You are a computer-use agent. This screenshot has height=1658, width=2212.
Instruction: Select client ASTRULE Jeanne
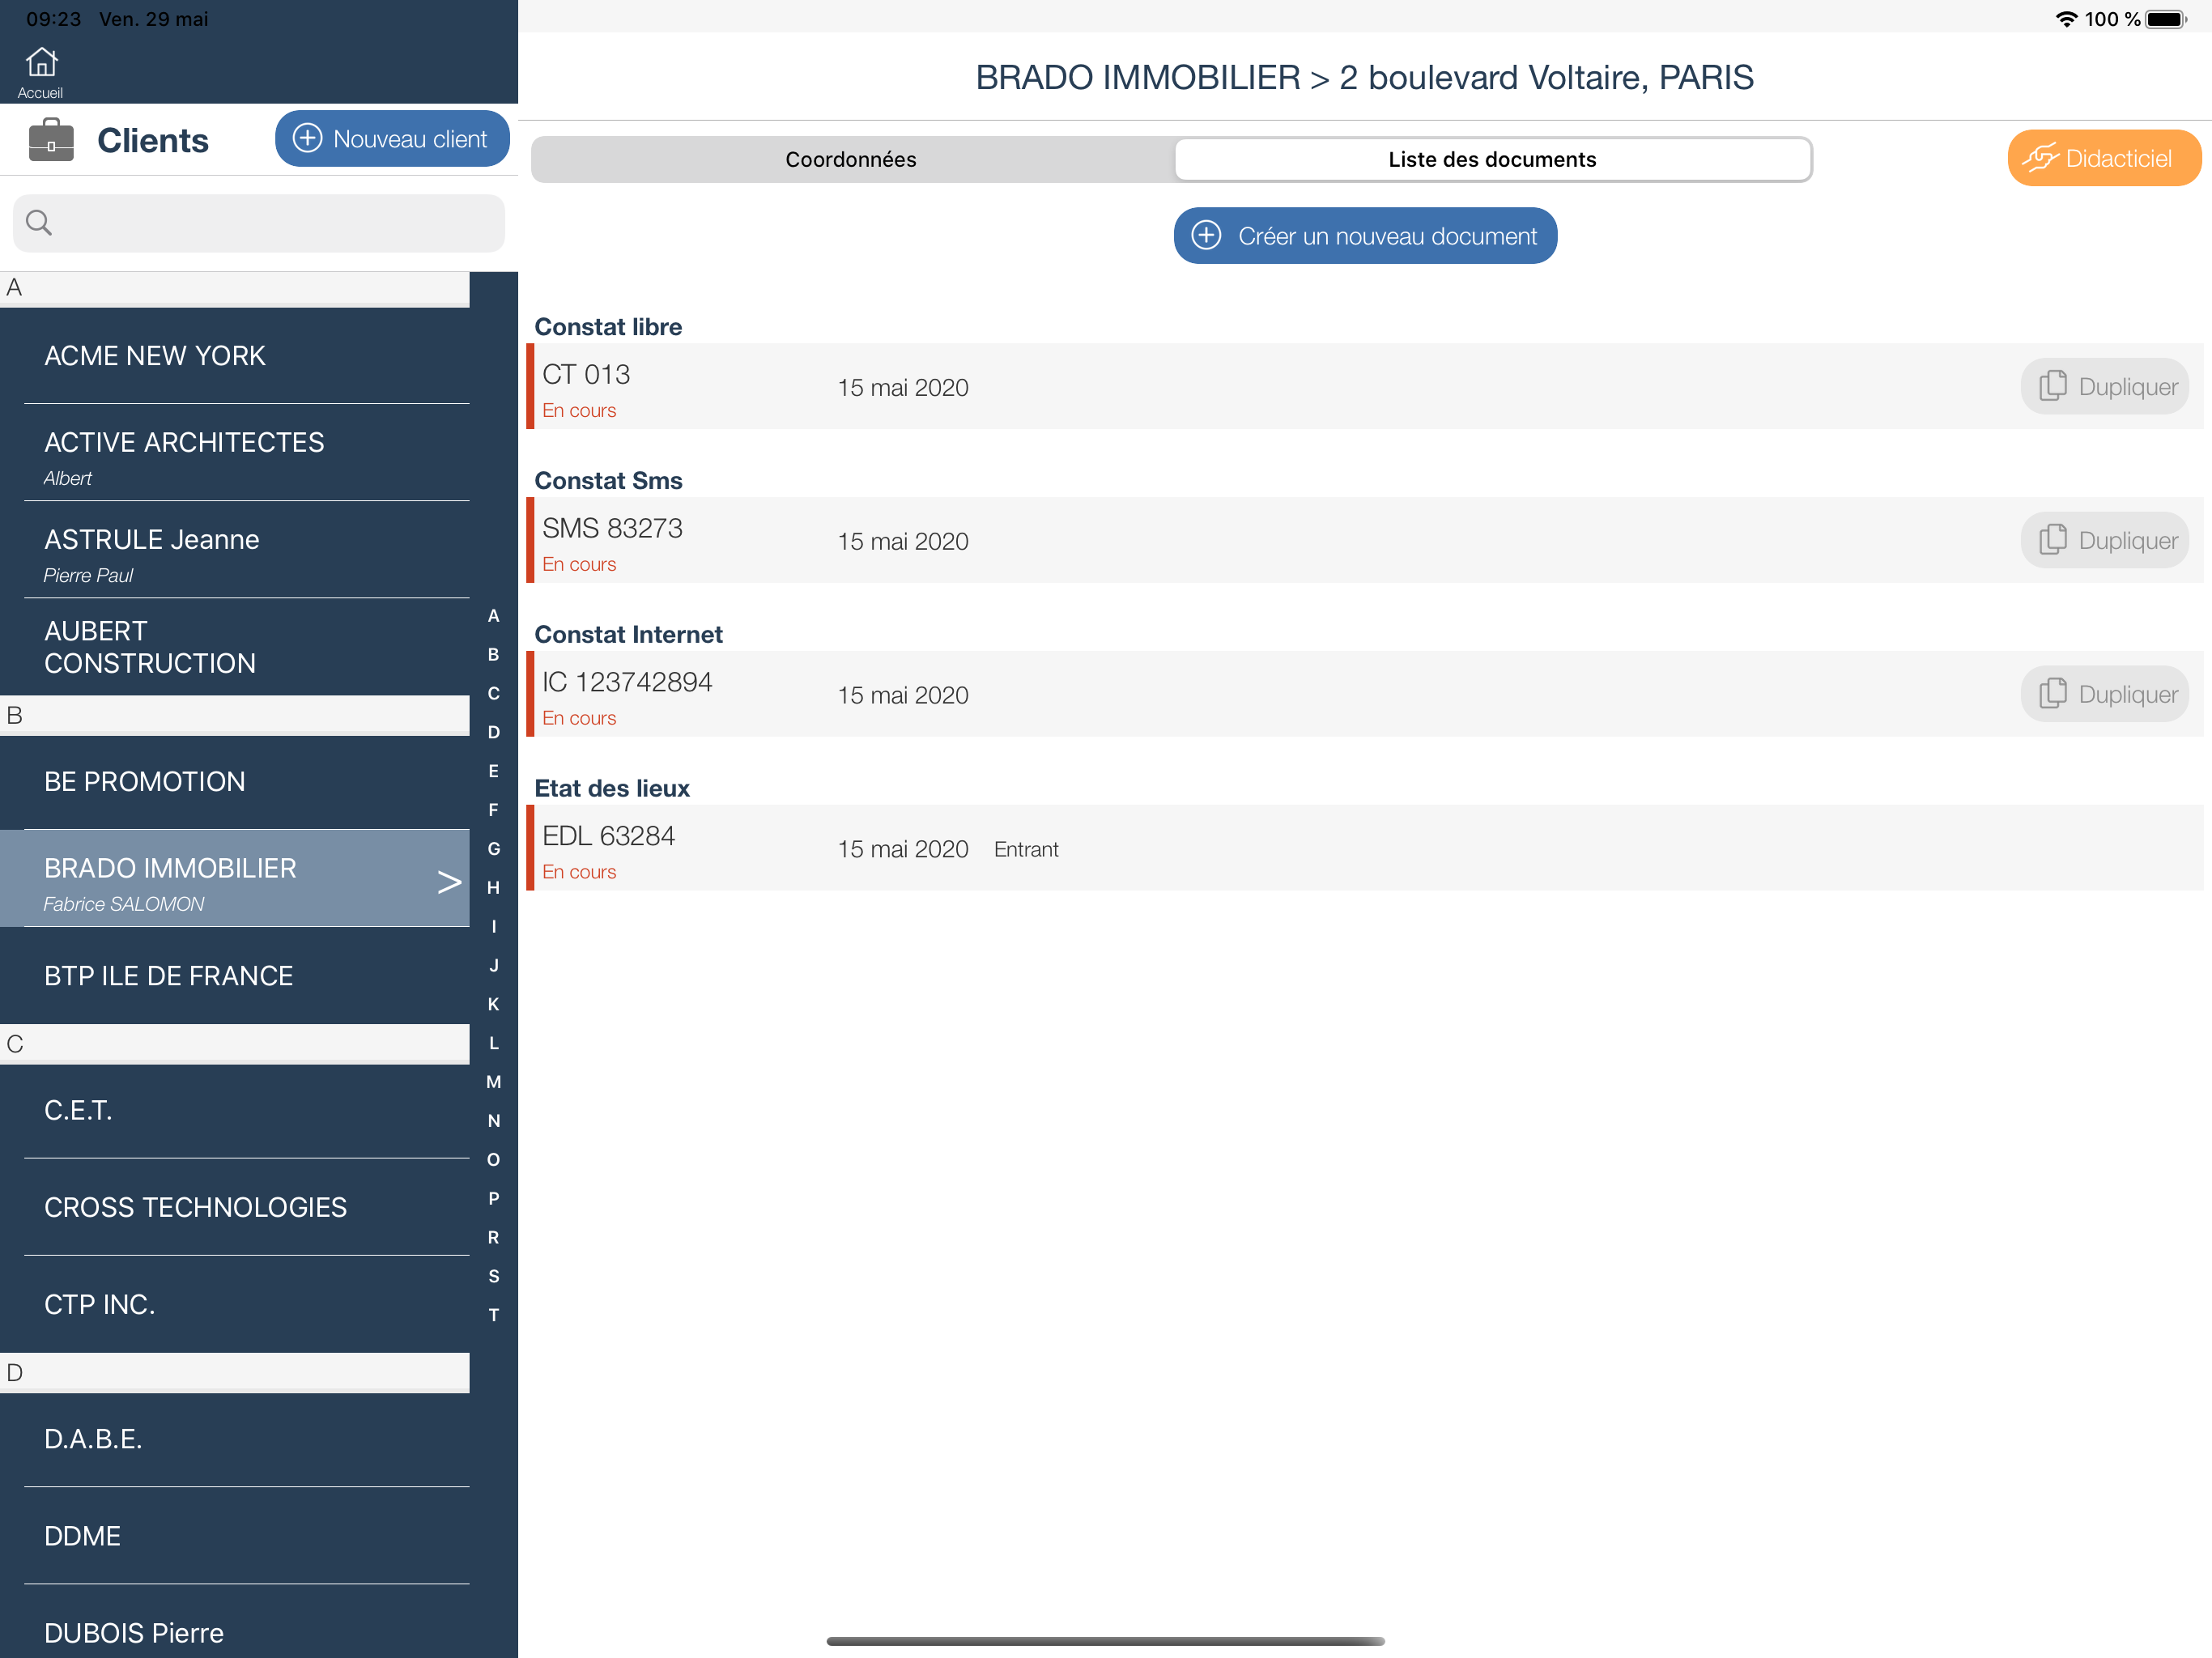tap(235, 550)
